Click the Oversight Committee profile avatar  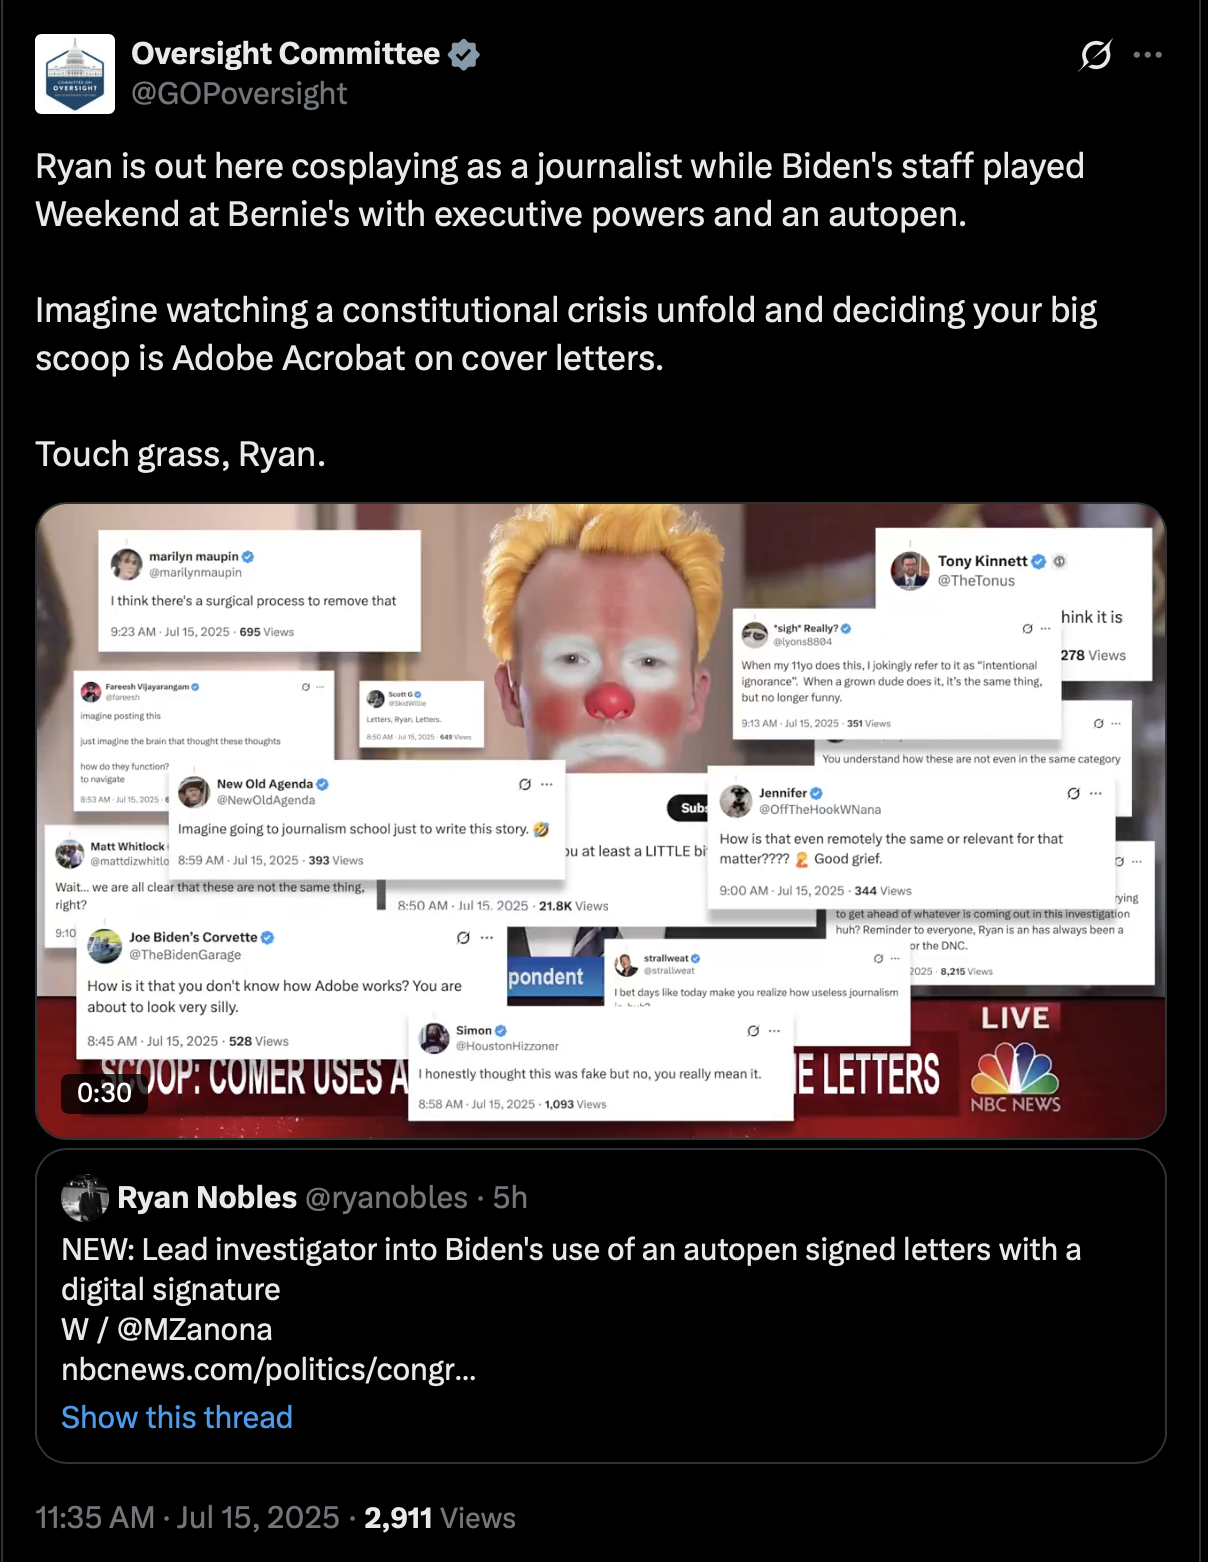[x=75, y=74]
